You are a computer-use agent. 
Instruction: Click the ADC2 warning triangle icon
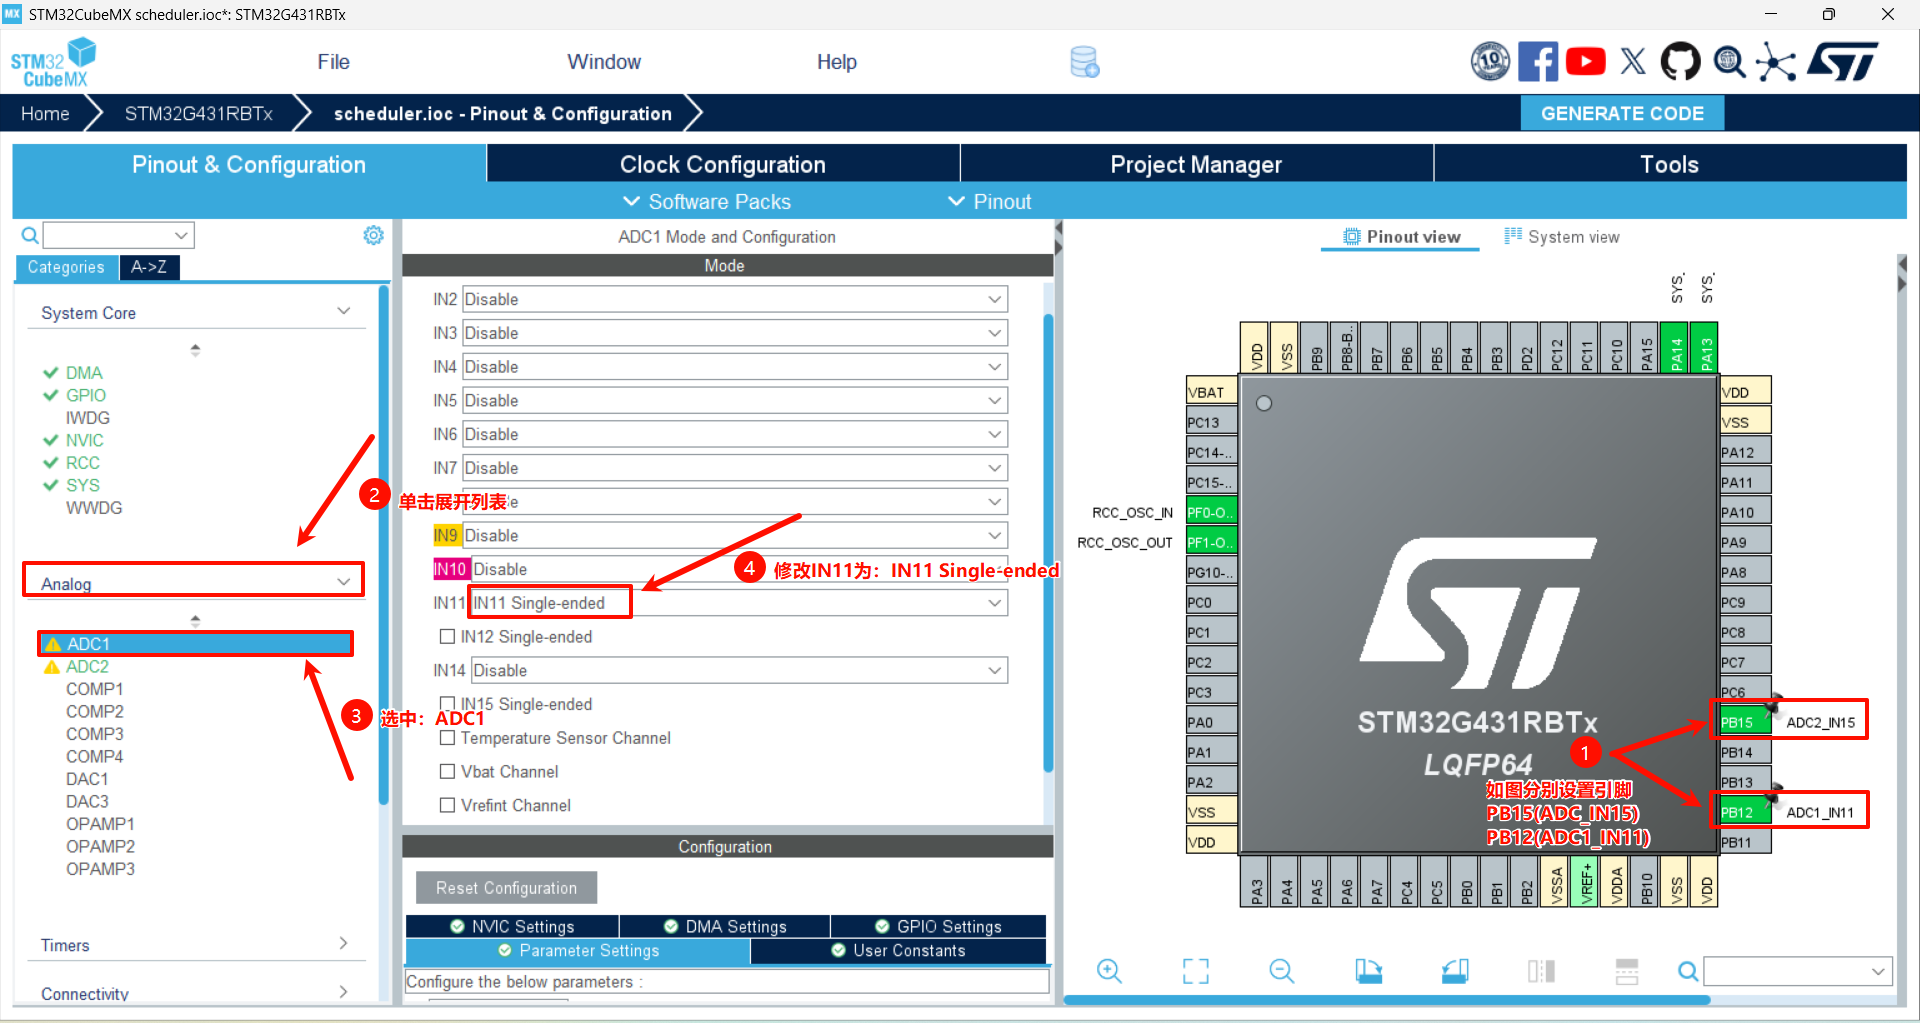pyautogui.click(x=52, y=667)
